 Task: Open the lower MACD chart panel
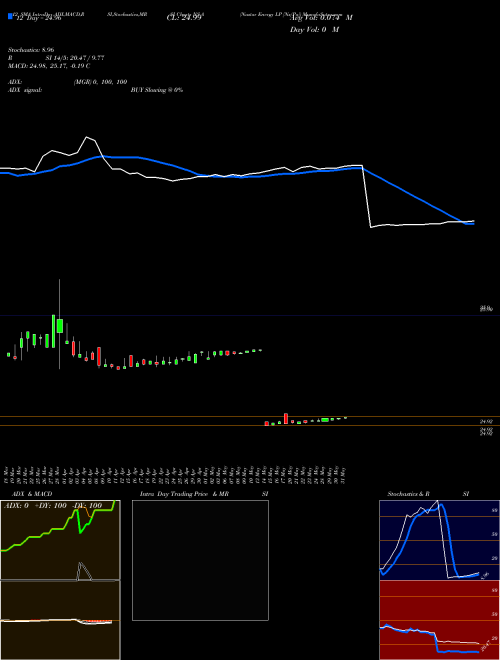coord(60,620)
